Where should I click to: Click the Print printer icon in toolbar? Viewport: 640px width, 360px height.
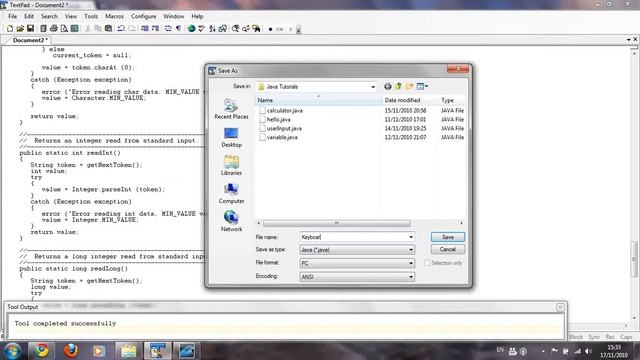pos(53,29)
